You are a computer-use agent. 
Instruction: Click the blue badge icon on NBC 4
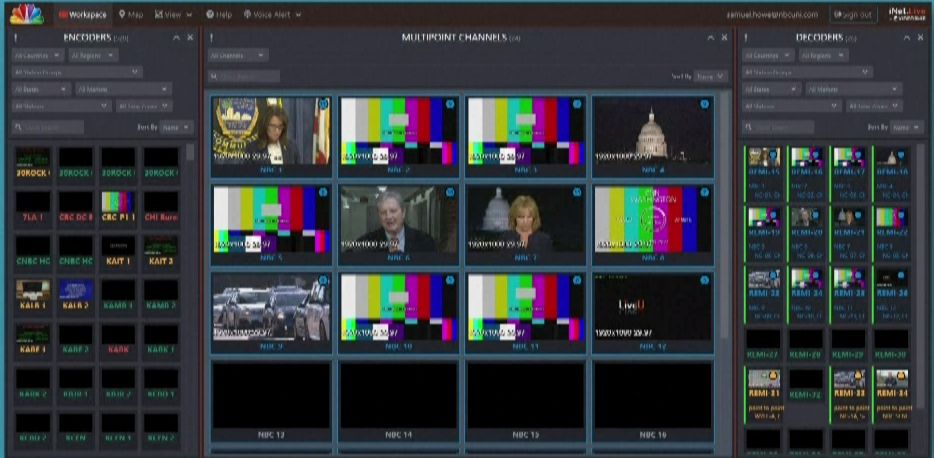[x=705, y=104]
